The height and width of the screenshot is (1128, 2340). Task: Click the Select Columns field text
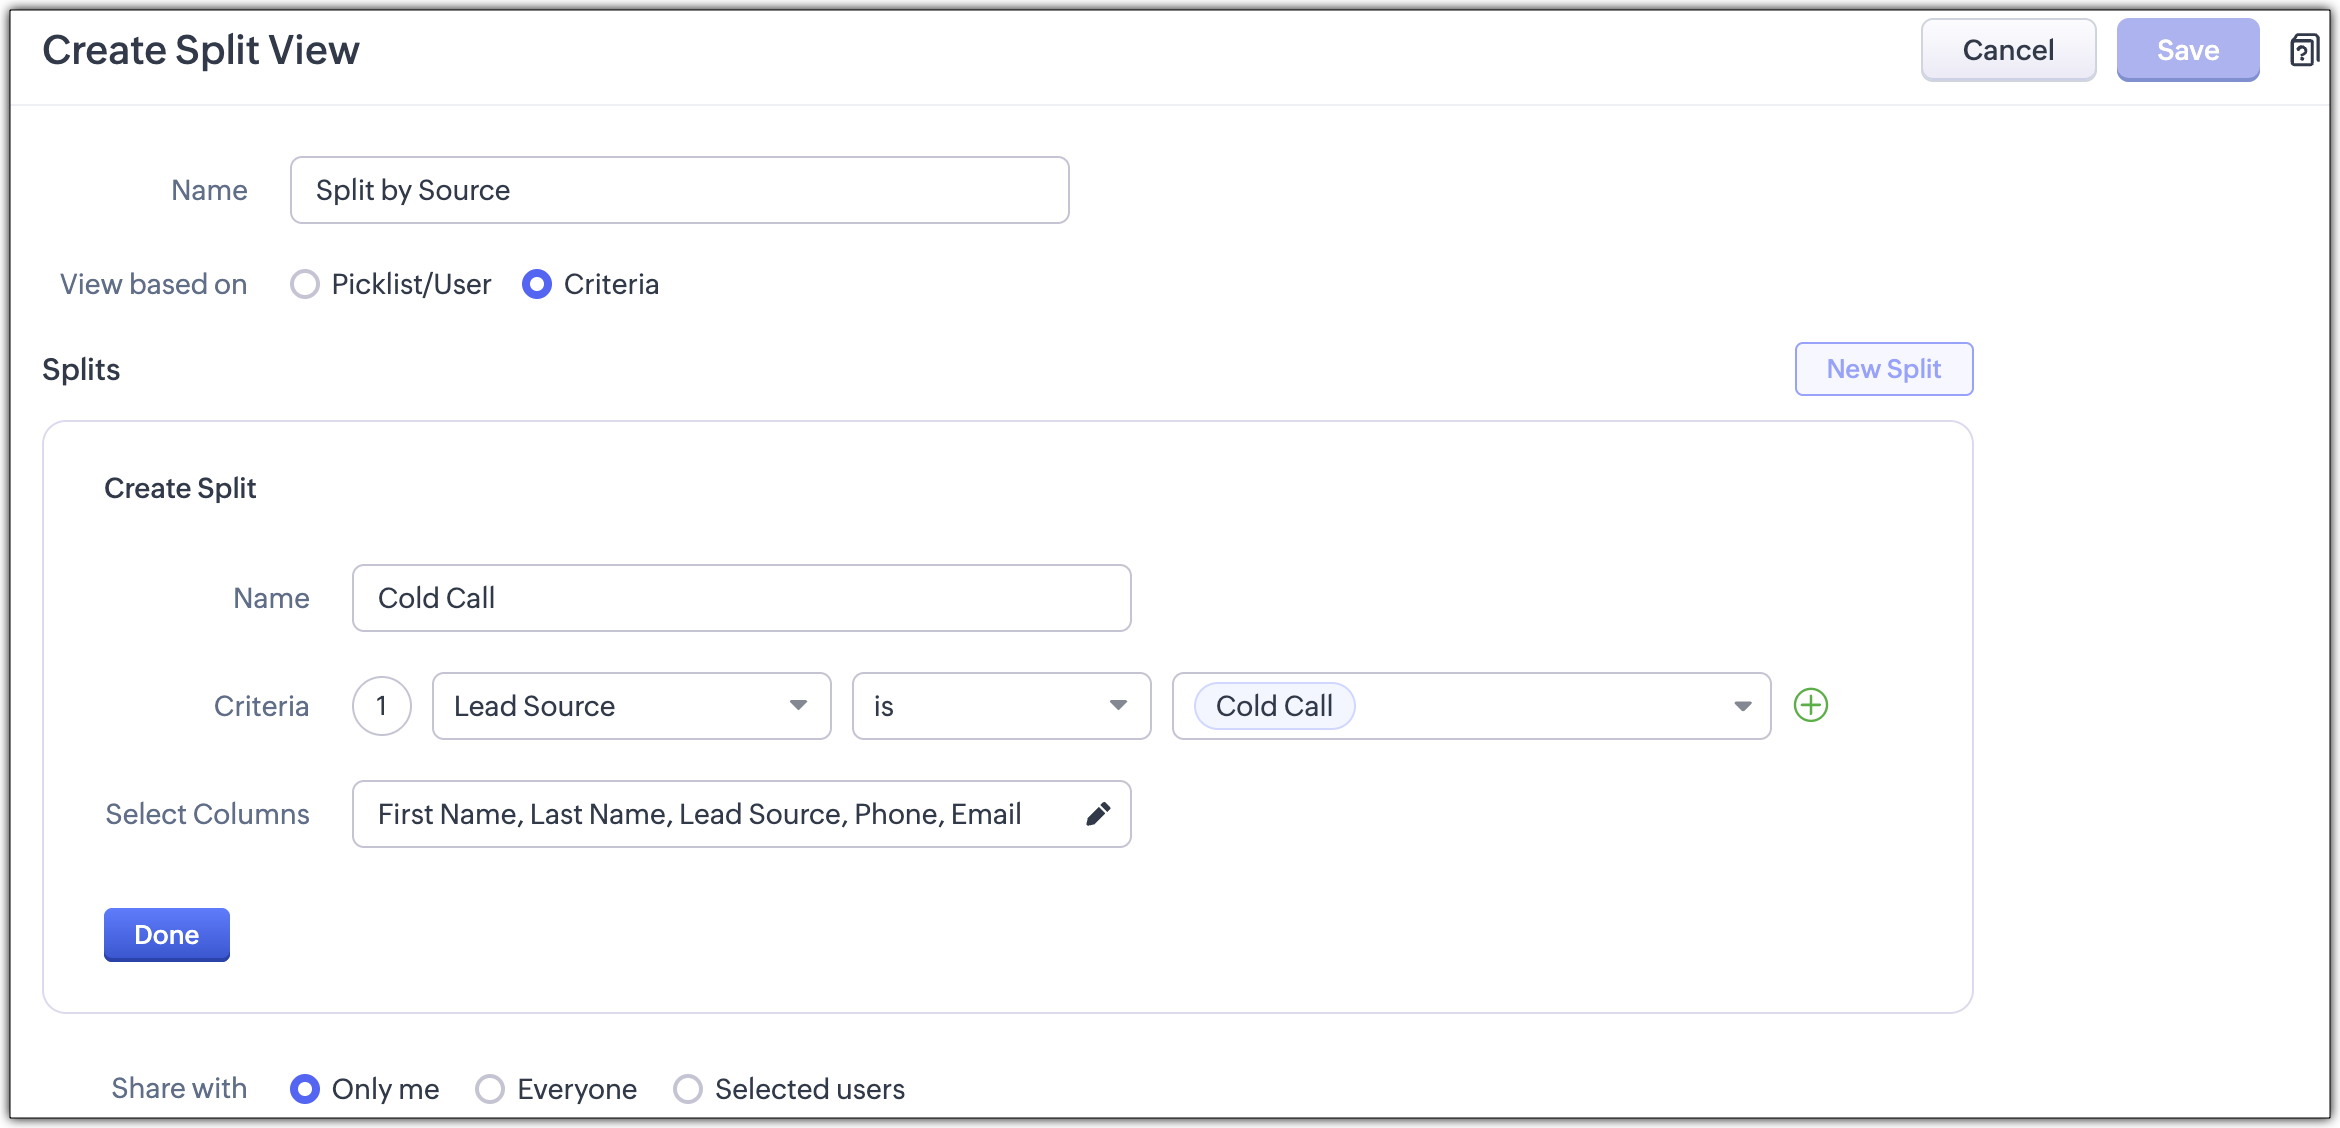click(699, 814)
